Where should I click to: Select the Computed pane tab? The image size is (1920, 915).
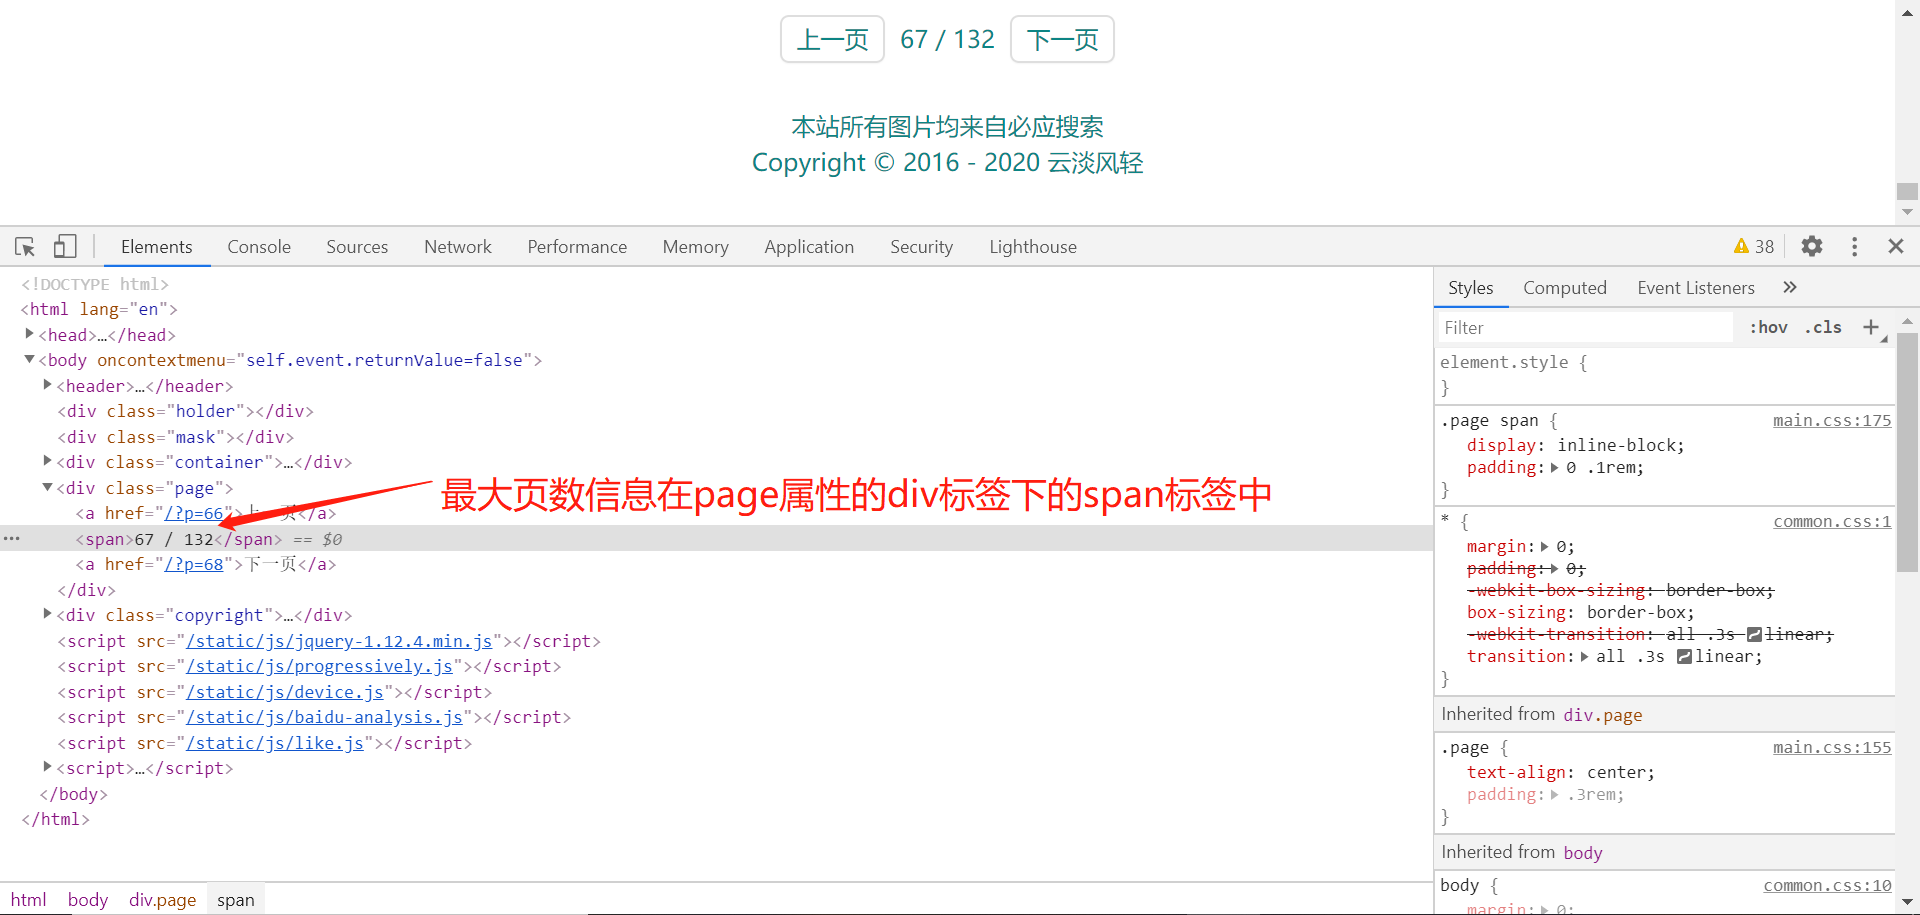click(1565, 288)
